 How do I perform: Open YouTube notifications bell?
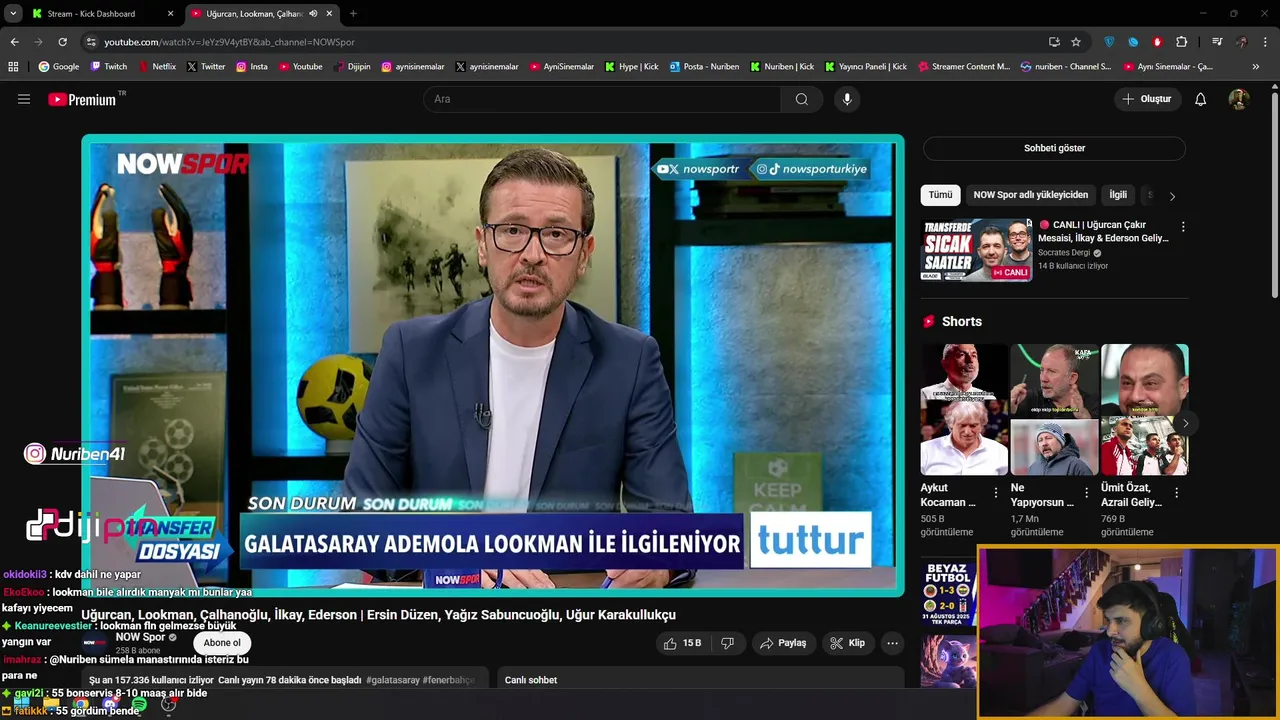point(1200,99)
